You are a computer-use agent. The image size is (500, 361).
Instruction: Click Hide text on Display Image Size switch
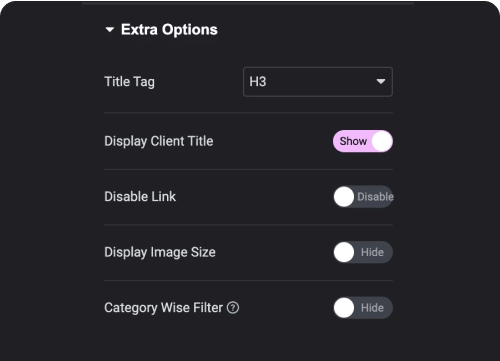[x=372, y=252]
